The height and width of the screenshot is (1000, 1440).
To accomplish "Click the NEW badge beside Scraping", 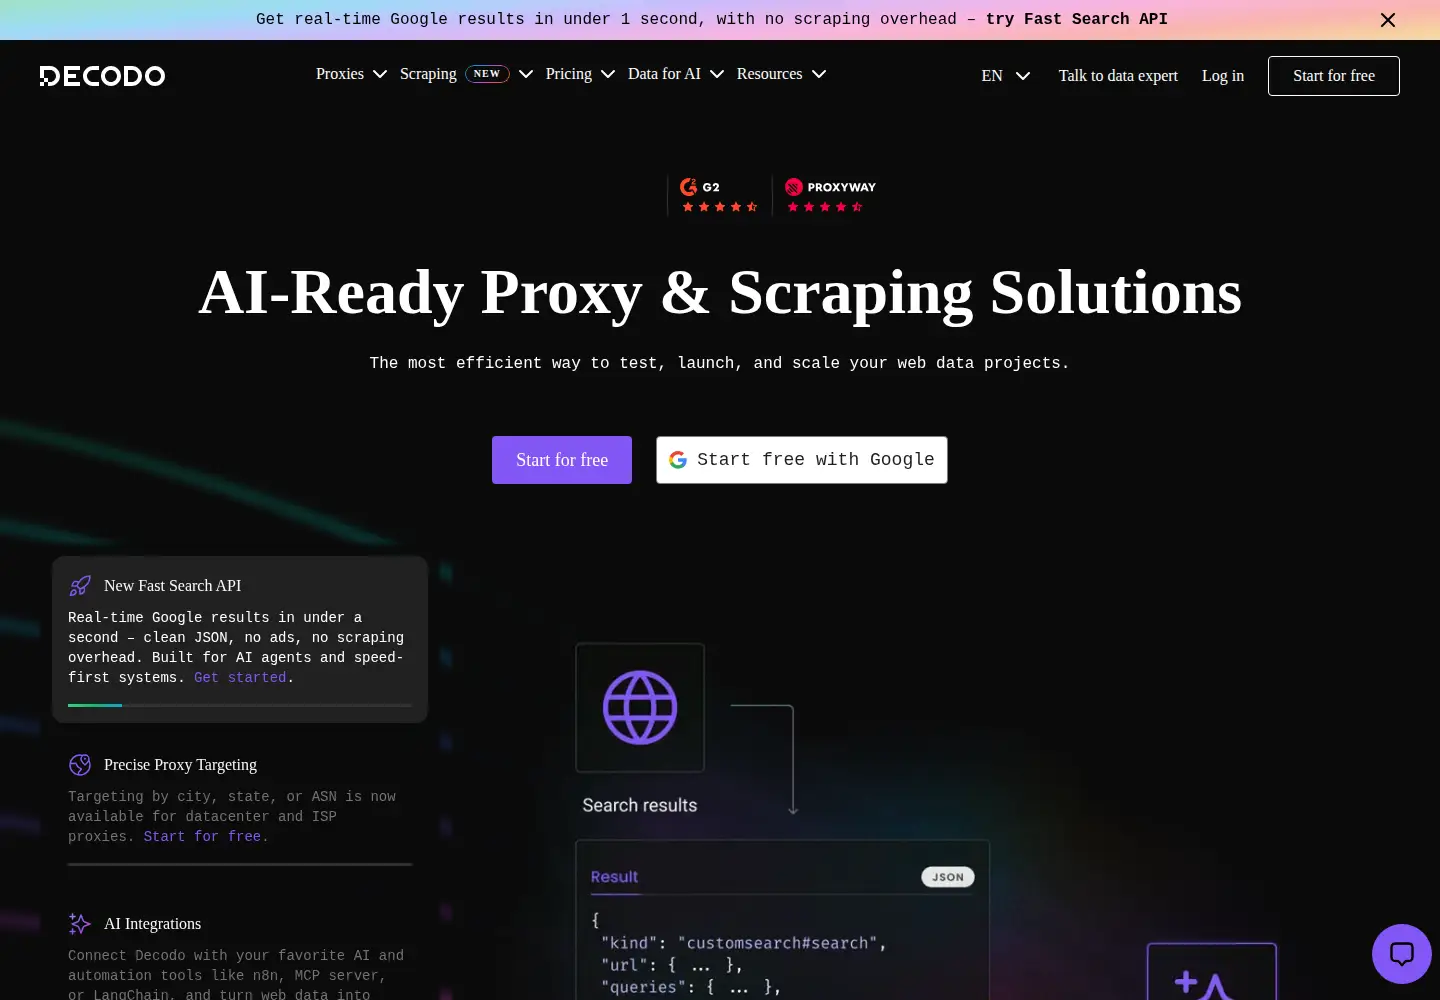I will (x=487, y=74).
